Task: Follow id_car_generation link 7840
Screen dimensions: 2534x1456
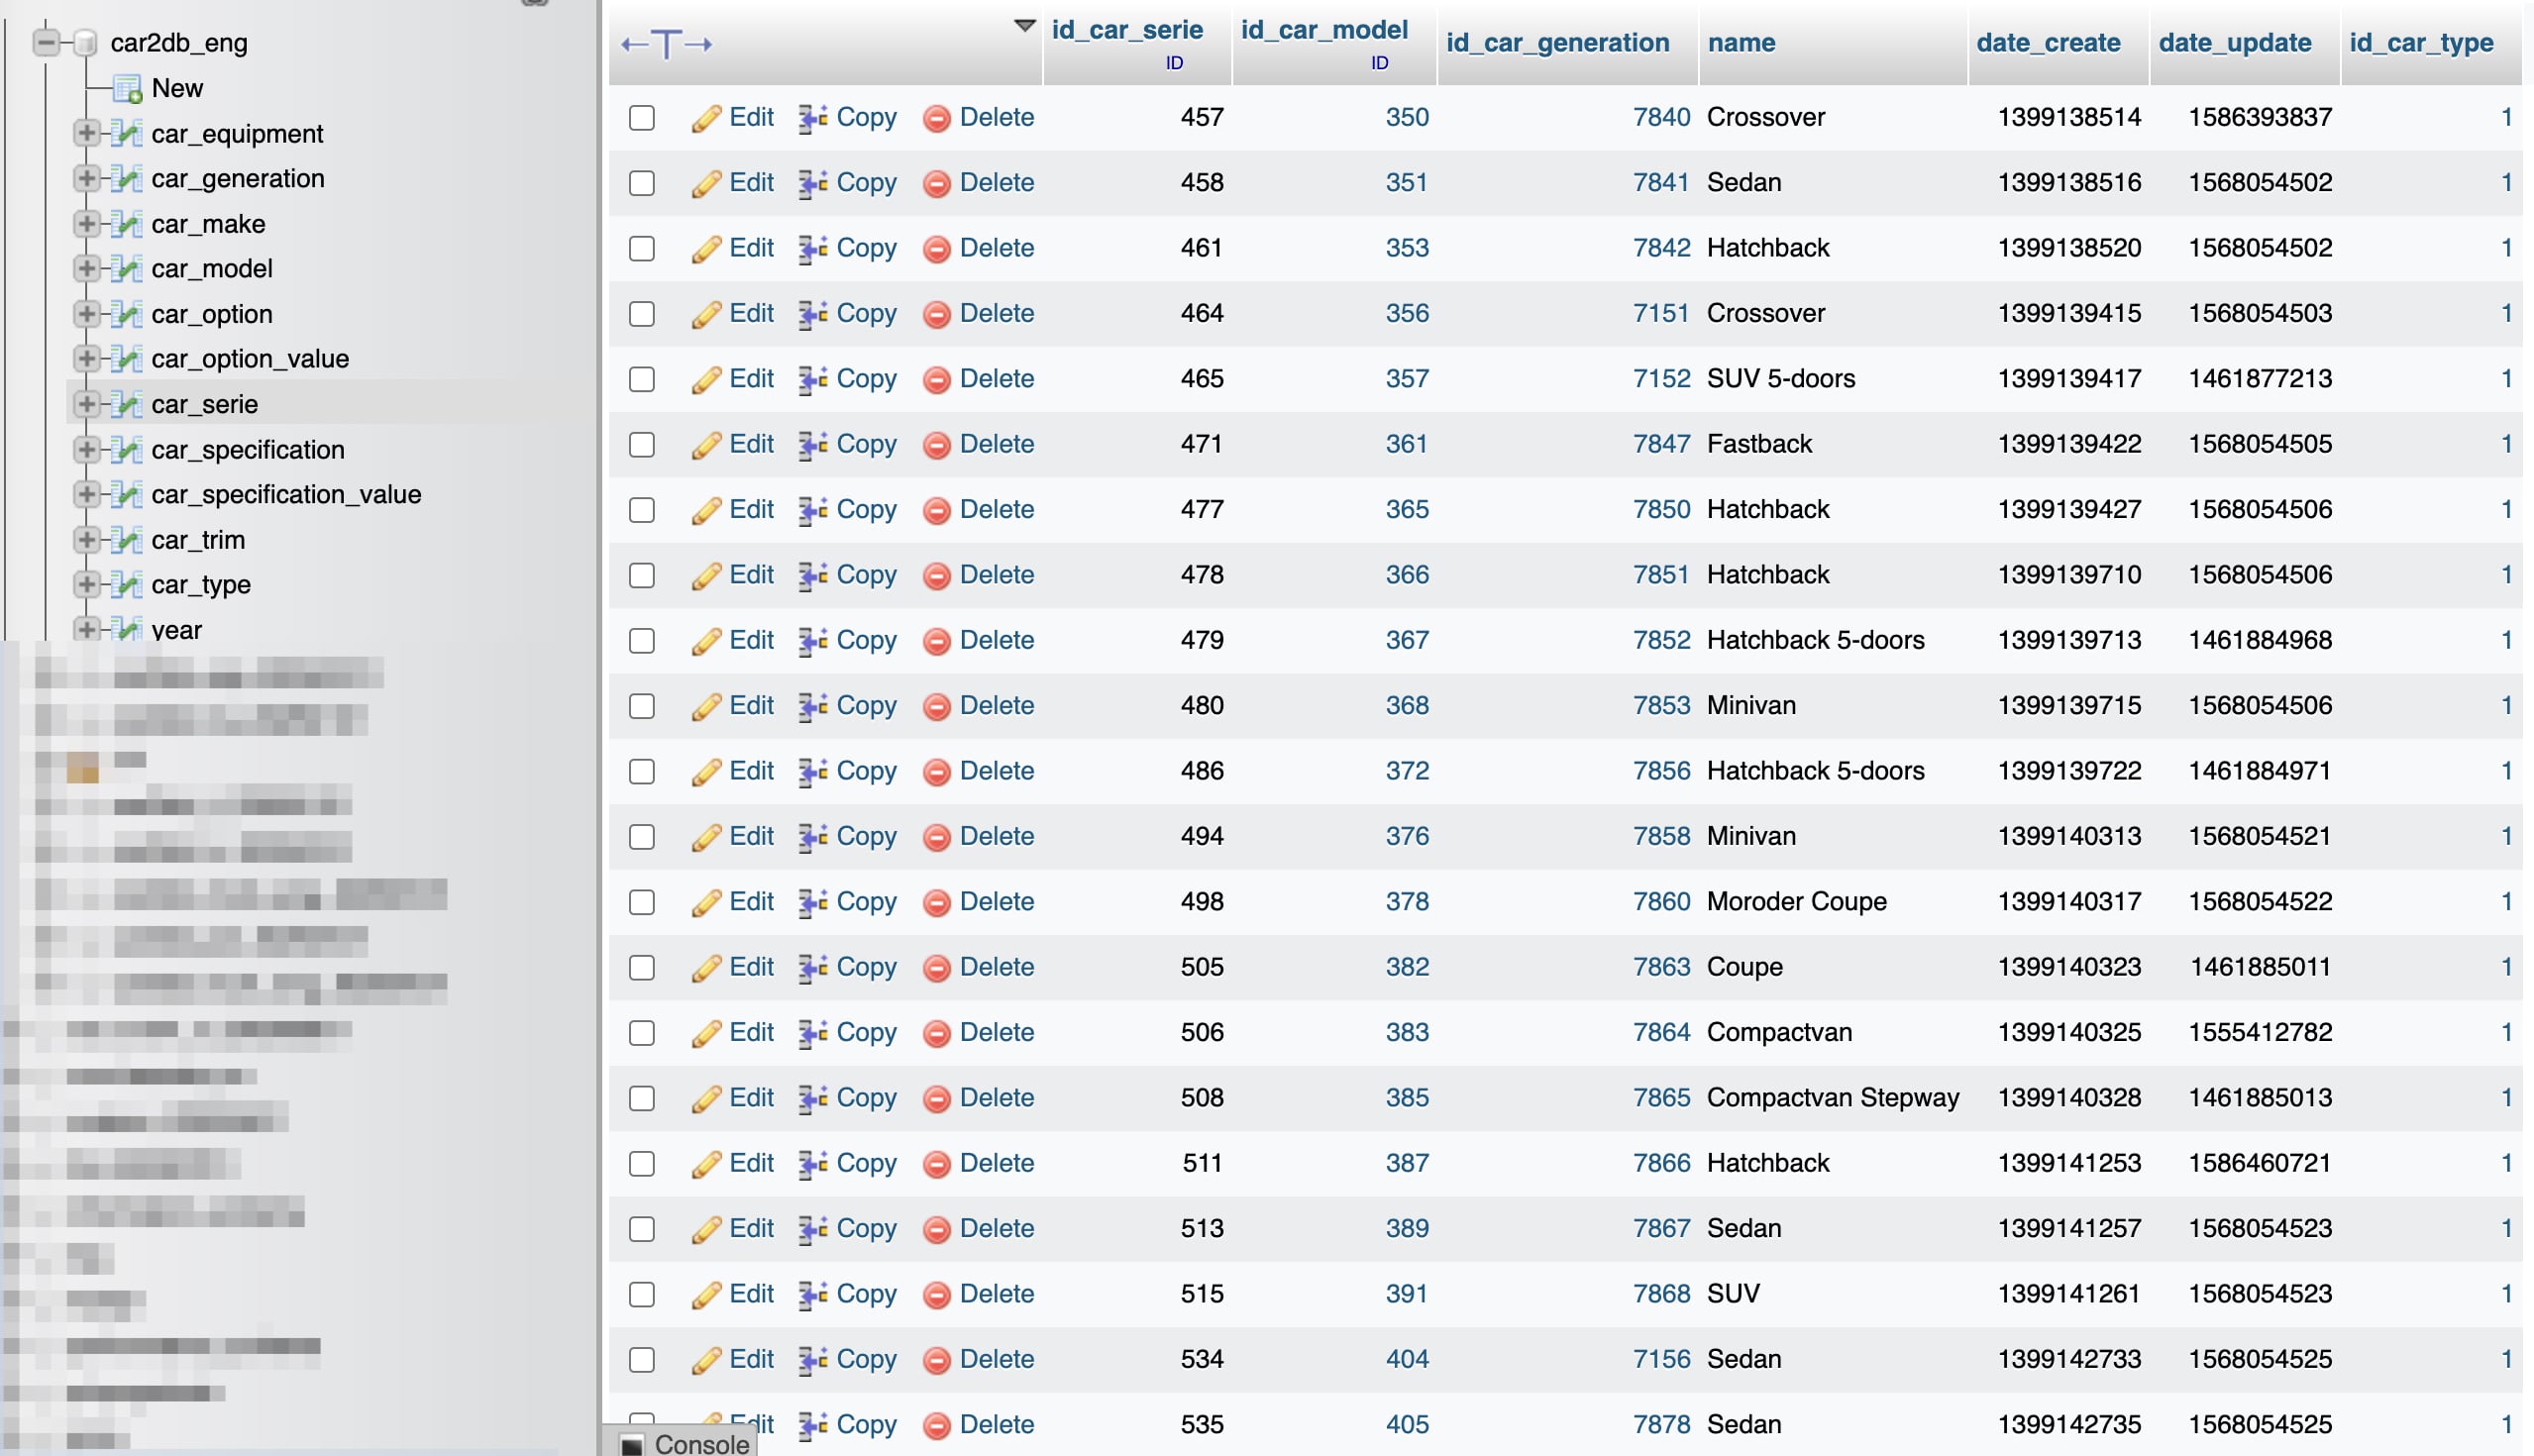Action: click(1660, 117)
